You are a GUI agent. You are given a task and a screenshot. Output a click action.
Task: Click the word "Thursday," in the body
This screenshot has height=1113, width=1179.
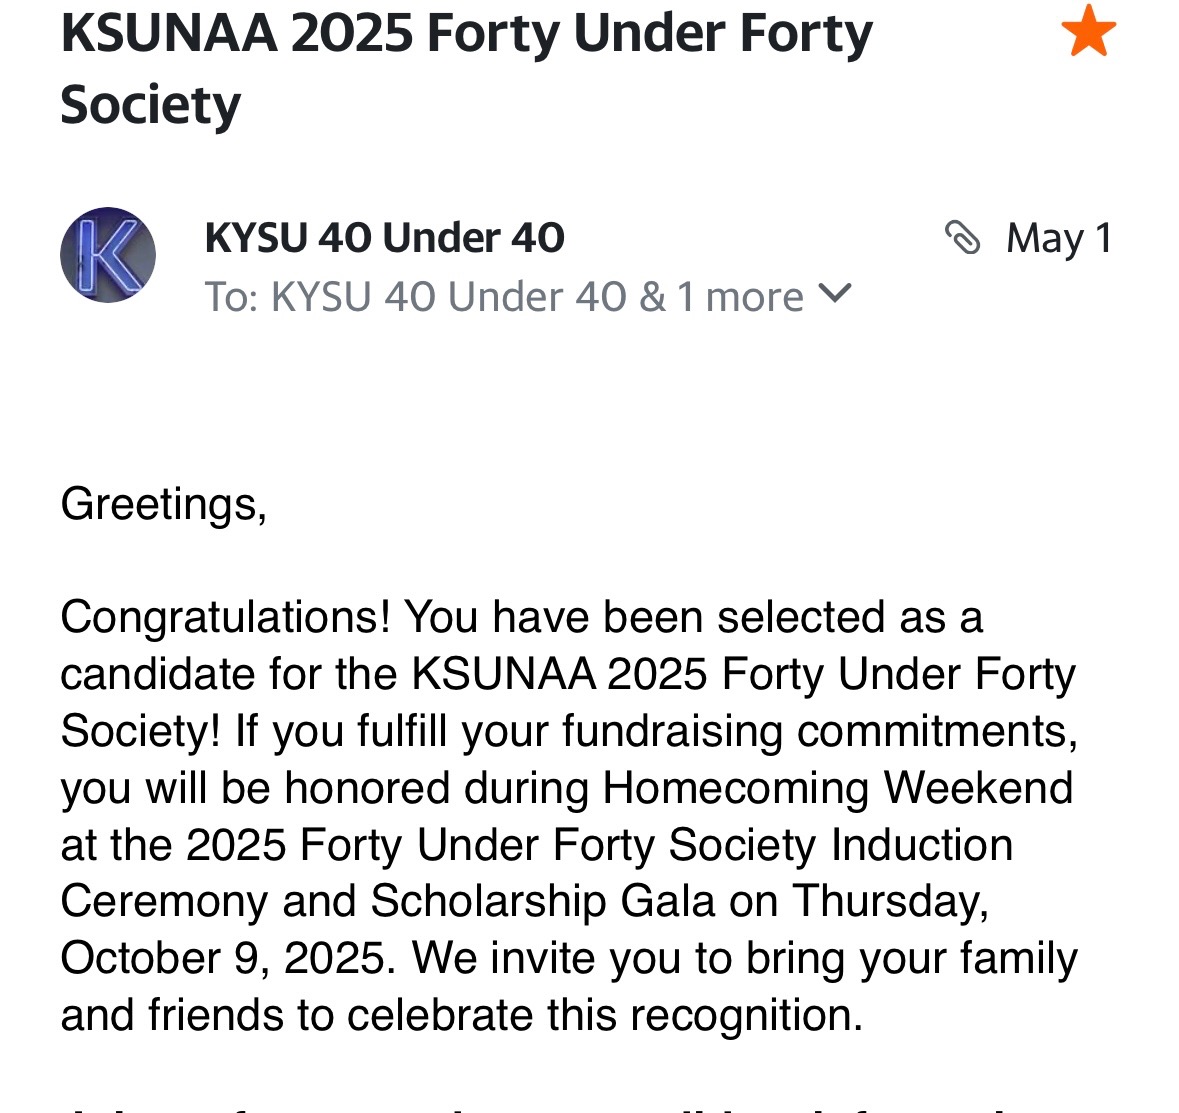[x=890, y=901]
